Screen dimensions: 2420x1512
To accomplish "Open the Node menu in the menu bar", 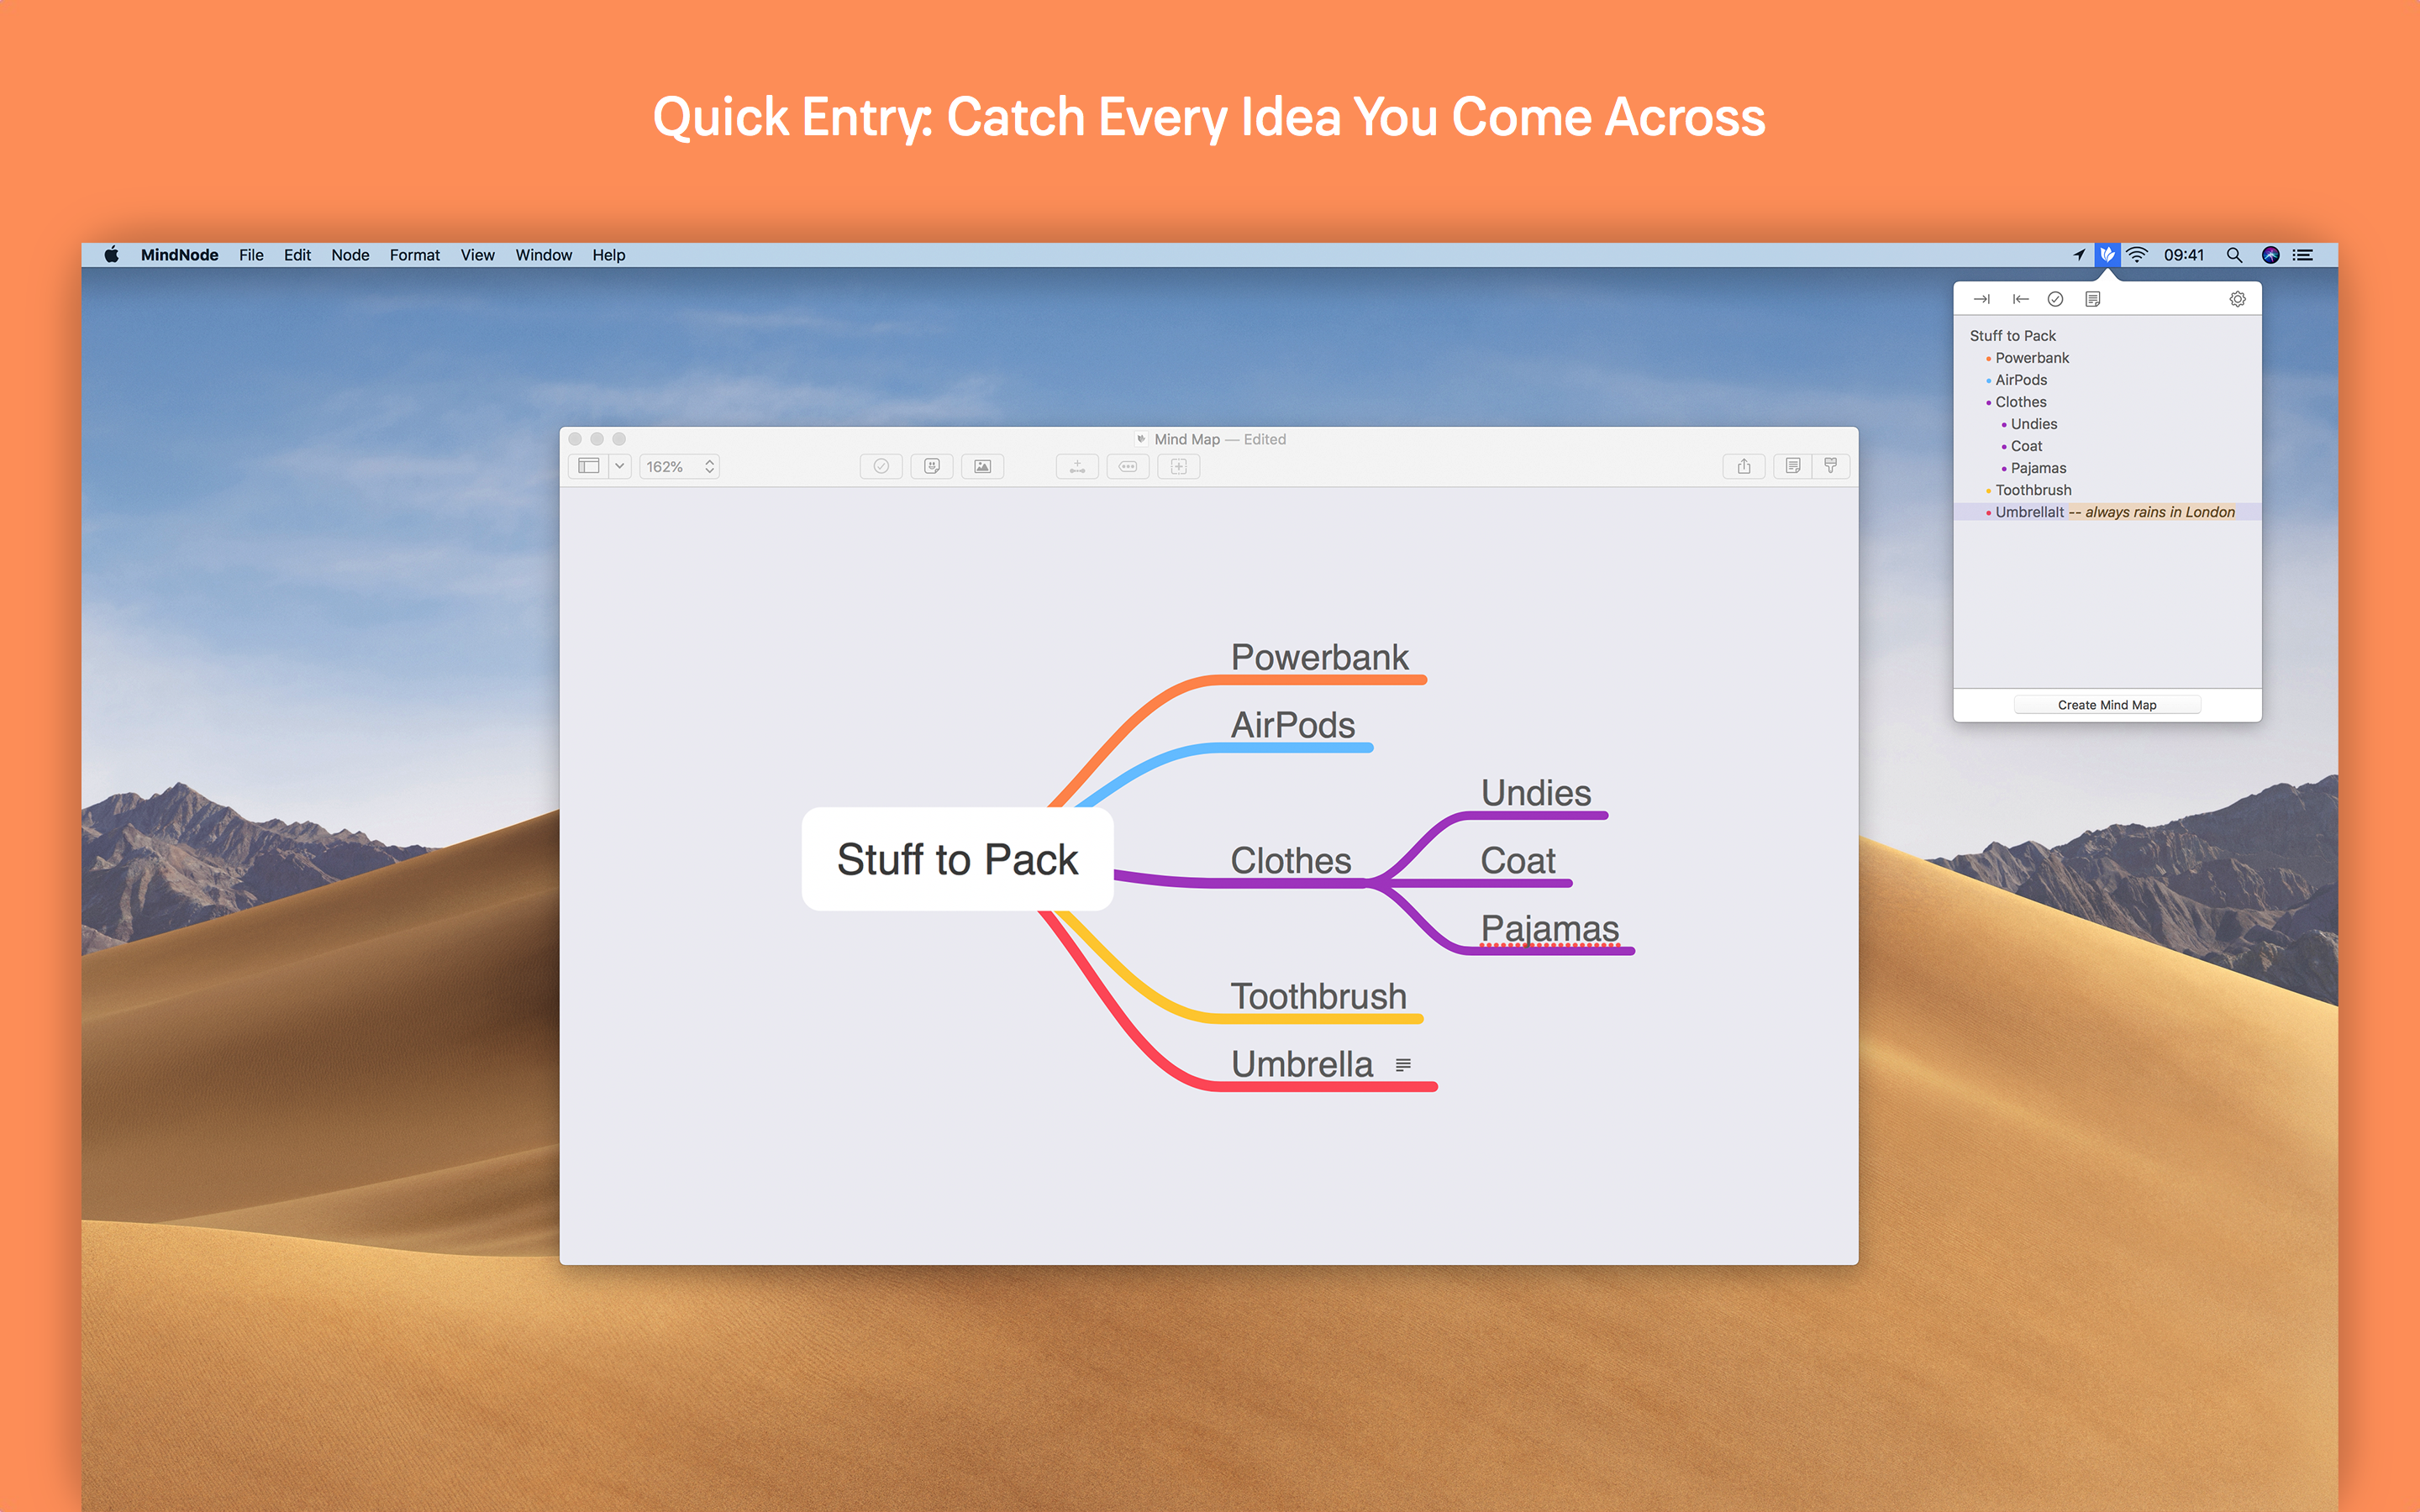I will click(352, 256).
